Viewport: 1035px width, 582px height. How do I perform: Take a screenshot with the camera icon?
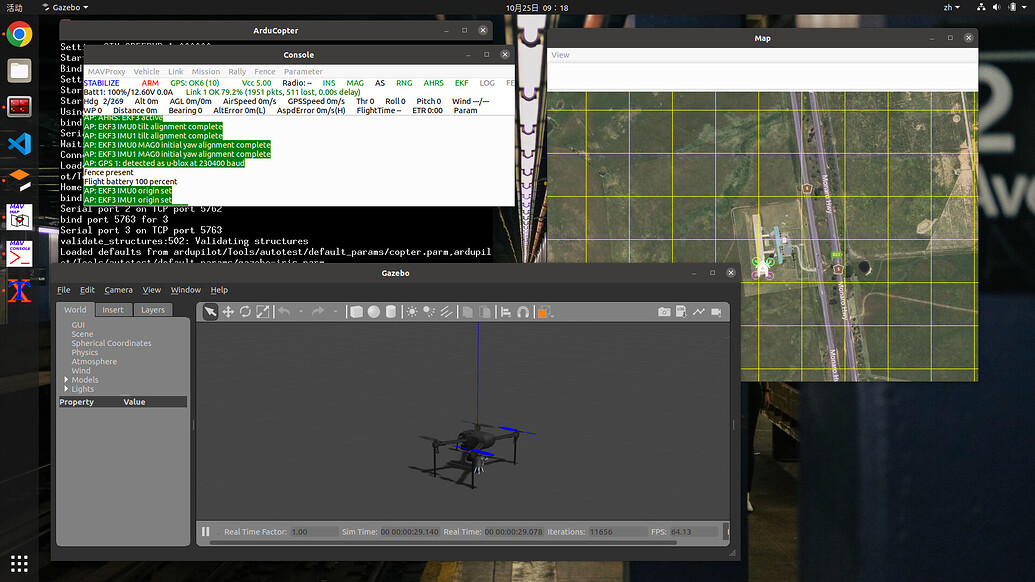664,312
